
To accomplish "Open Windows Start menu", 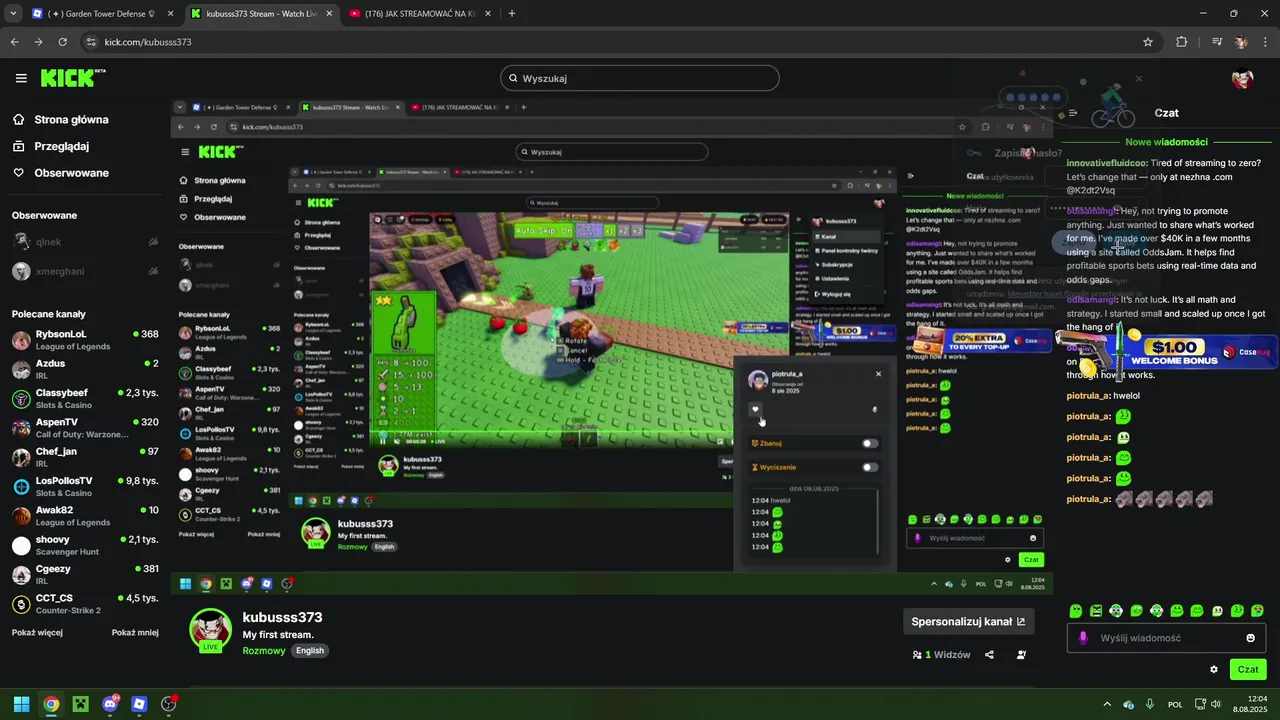I will tap(21, 704).
